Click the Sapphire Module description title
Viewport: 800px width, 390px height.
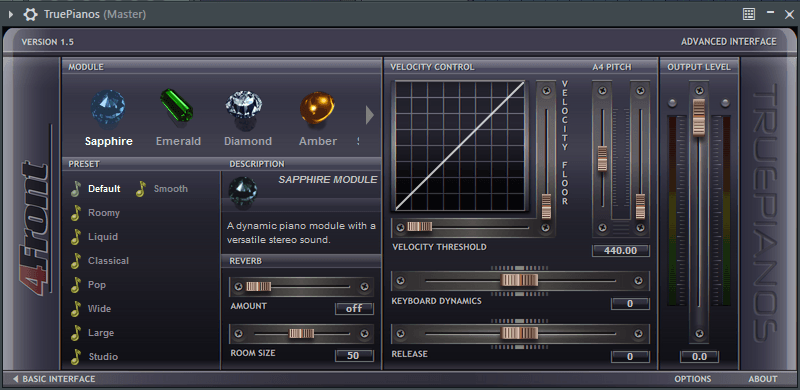coord(328,180)
